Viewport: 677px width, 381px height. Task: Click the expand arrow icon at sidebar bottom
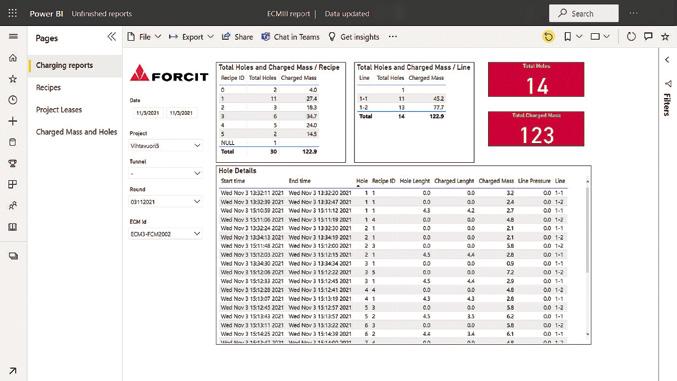point(13,371)
